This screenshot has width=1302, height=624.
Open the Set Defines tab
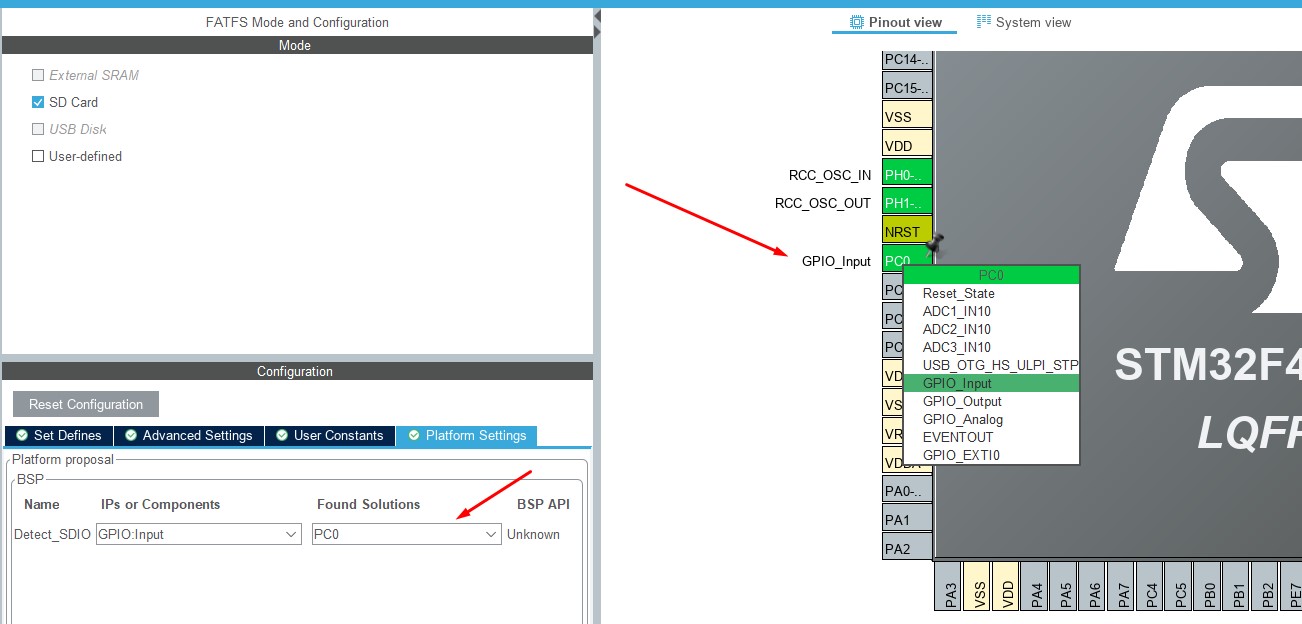click(x=59, y=436)
